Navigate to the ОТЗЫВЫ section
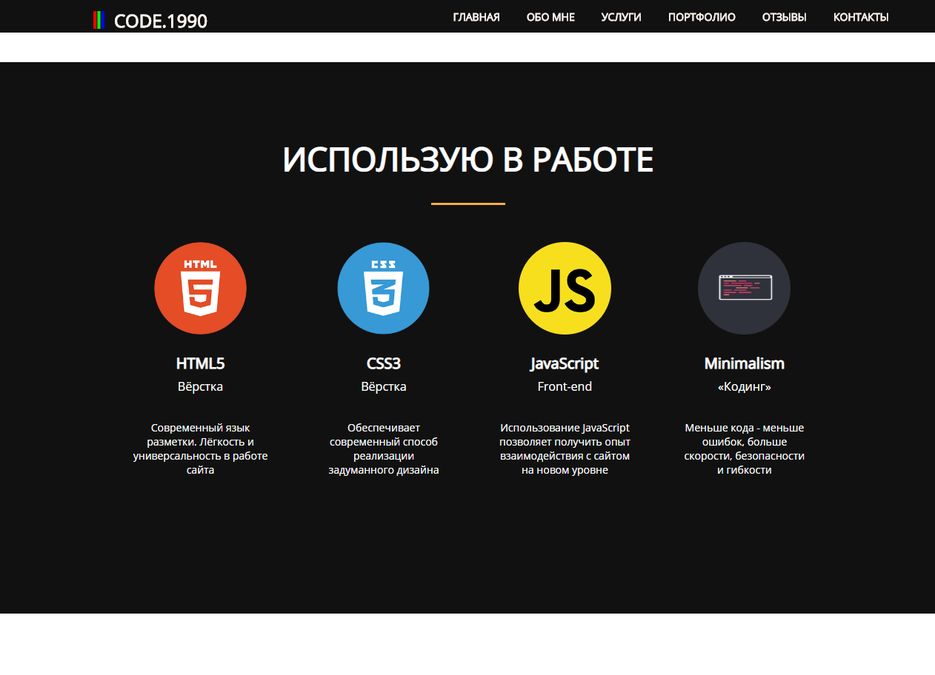Viewport: 935px width, 675px height. 784,17
